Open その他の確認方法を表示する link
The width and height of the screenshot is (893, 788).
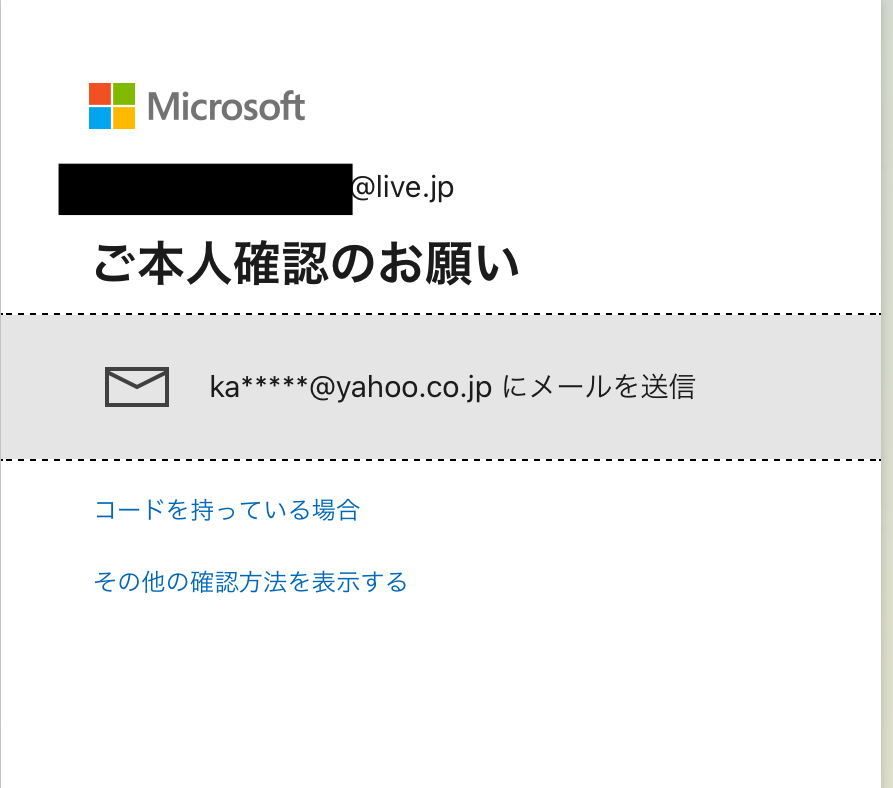click(x=251, y=582)
